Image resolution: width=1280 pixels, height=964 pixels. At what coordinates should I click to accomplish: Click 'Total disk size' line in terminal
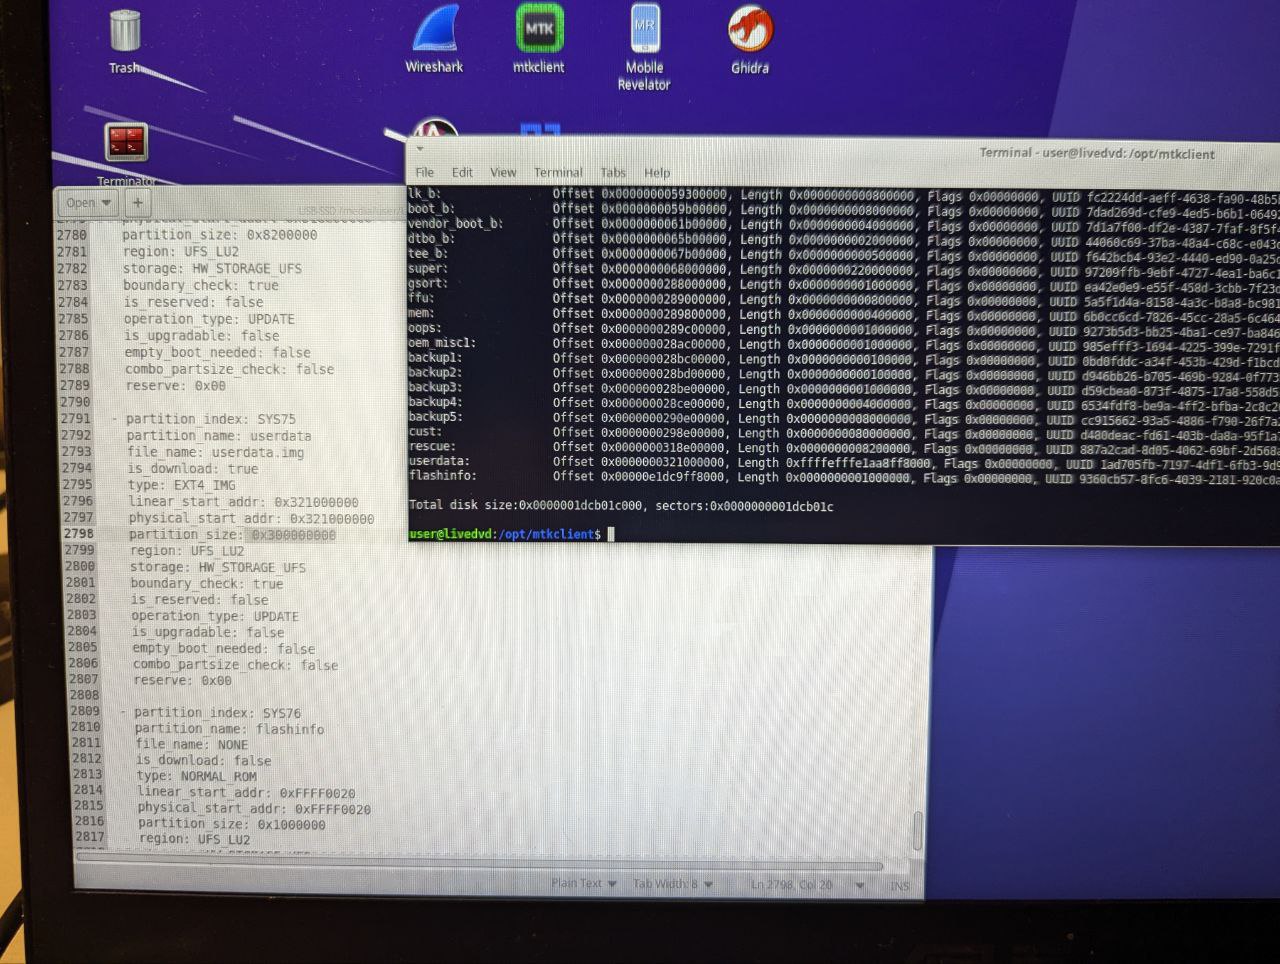[621, 506]
